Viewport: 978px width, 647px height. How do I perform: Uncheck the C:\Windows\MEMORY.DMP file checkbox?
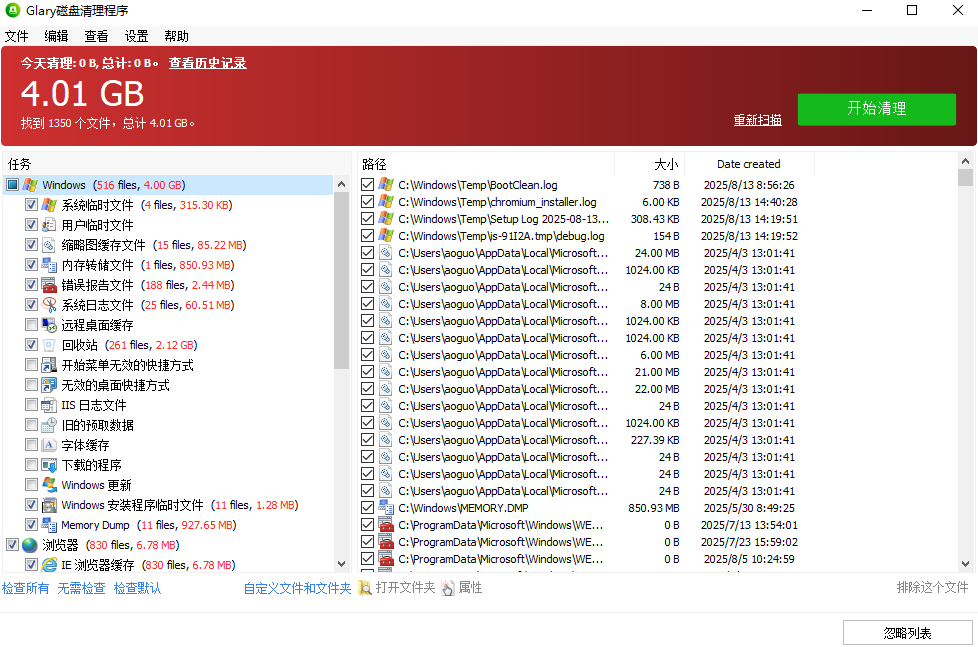[x=367, y=508]
